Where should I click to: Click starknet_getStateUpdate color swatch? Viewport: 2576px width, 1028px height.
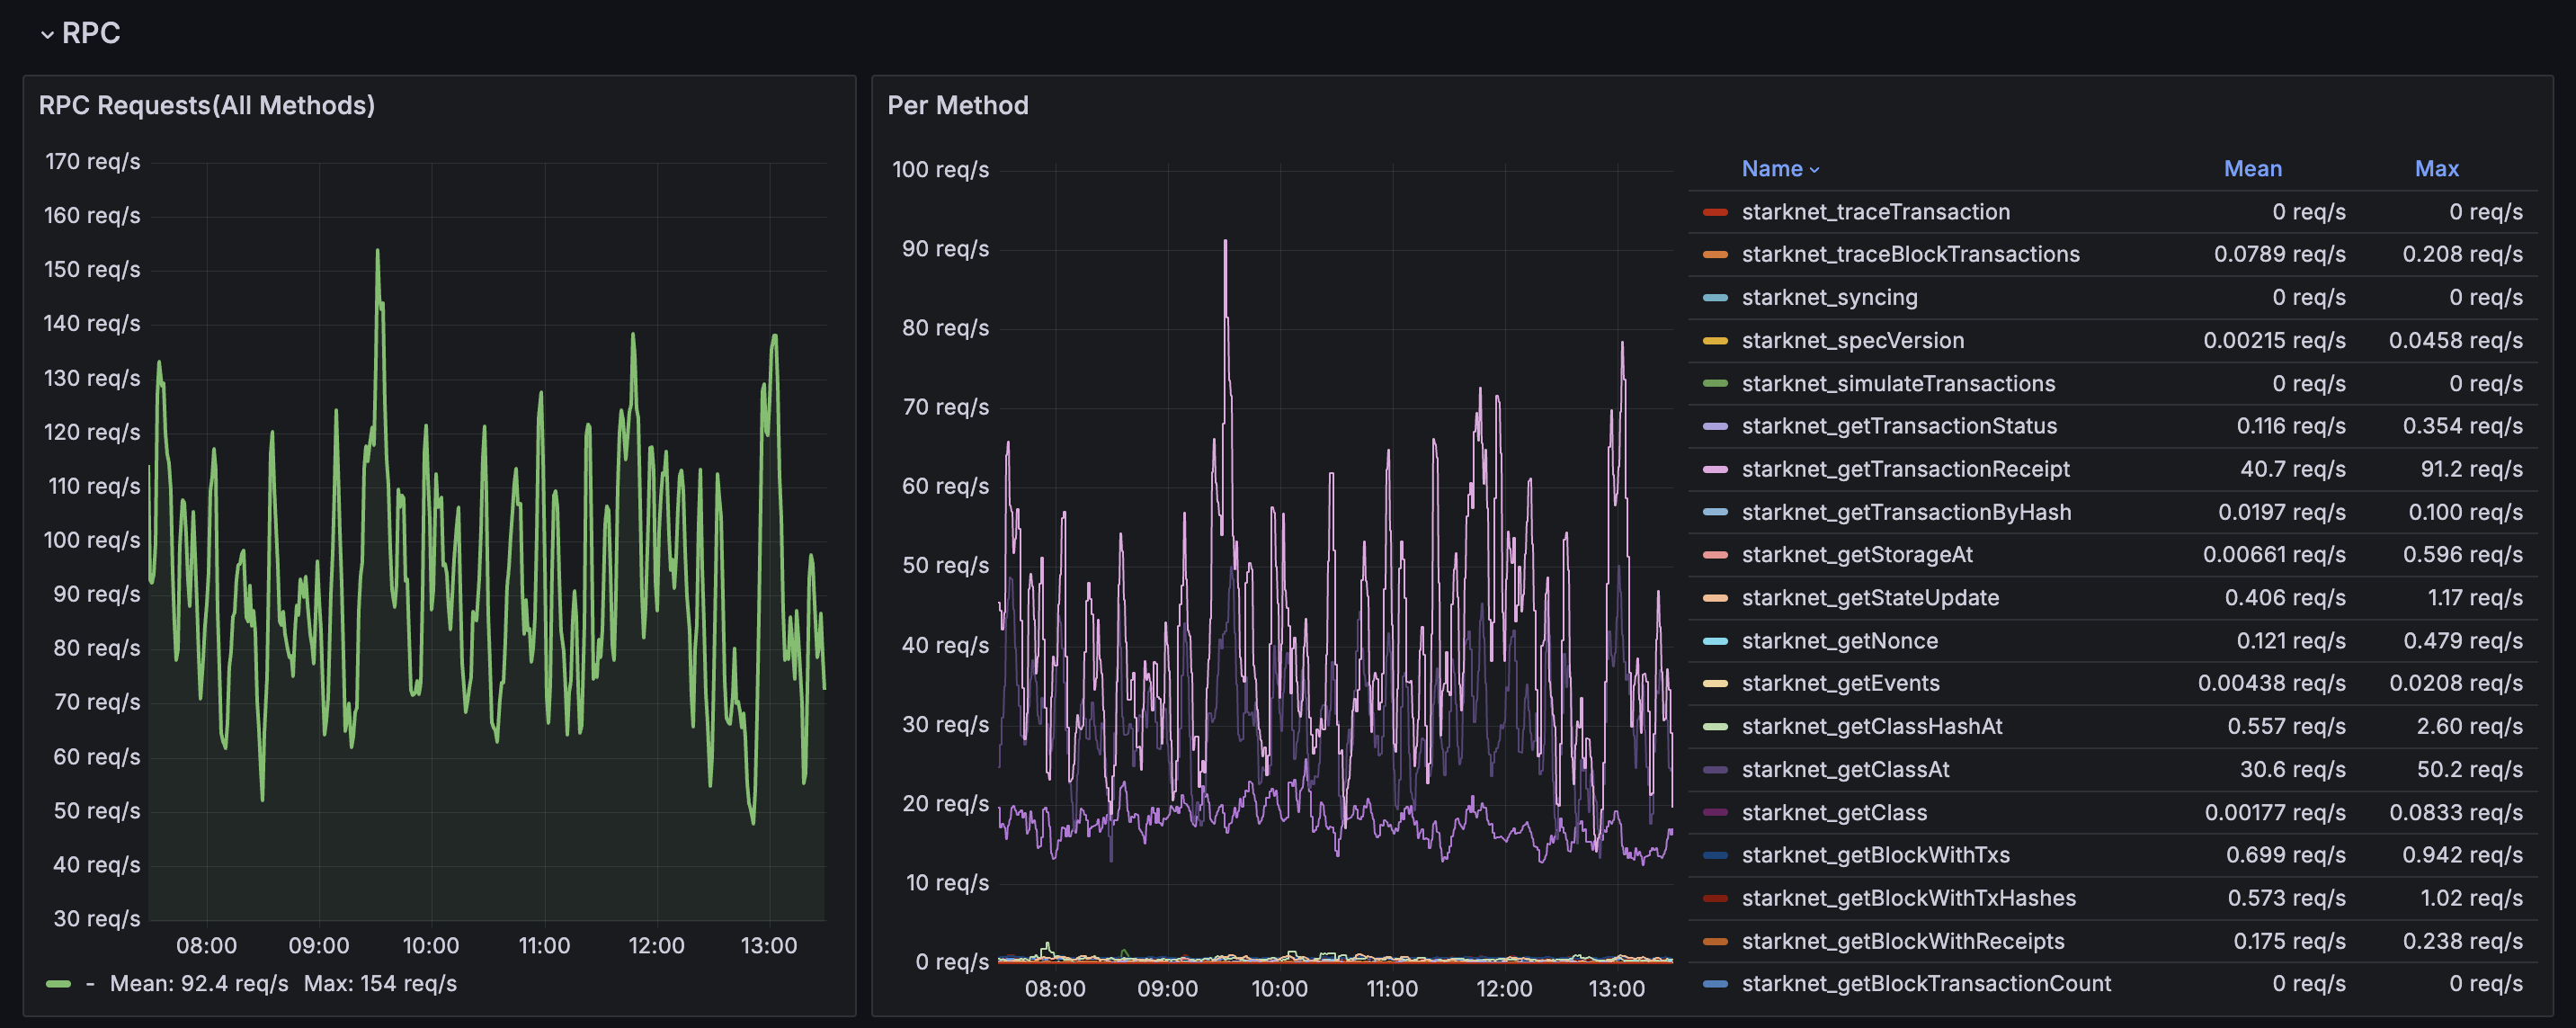pos(1715,598)
